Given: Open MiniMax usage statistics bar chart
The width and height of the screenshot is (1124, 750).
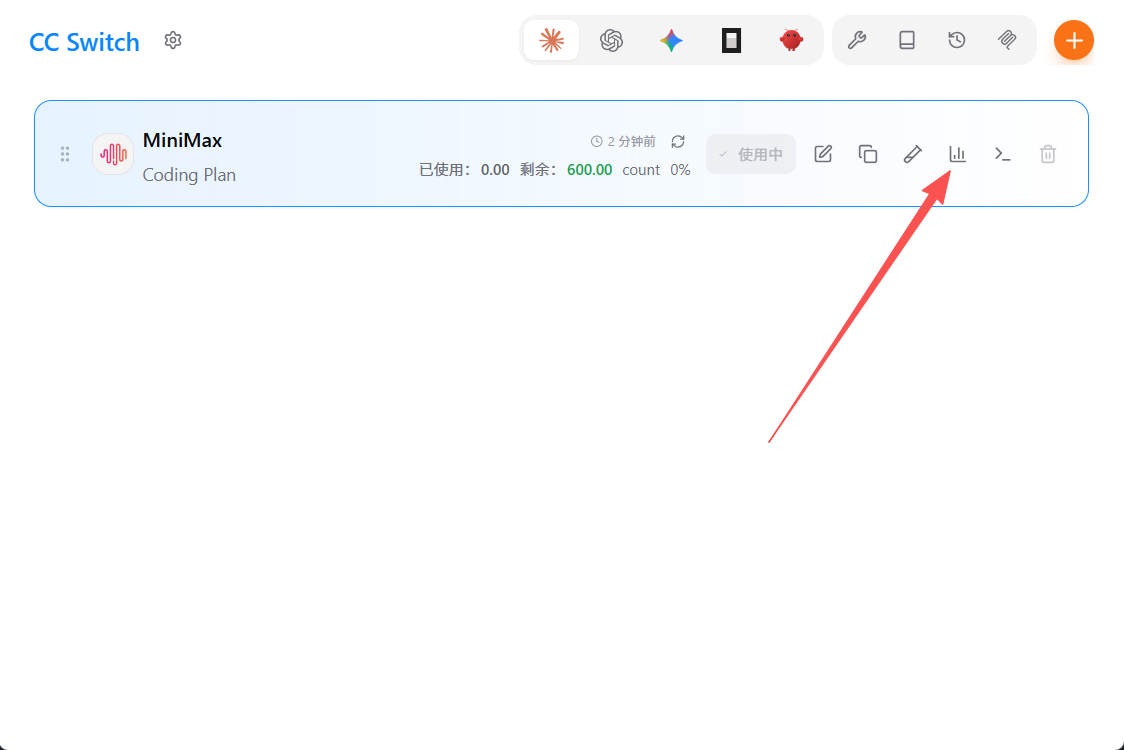Looking at the screenshot, I should 958,154.
